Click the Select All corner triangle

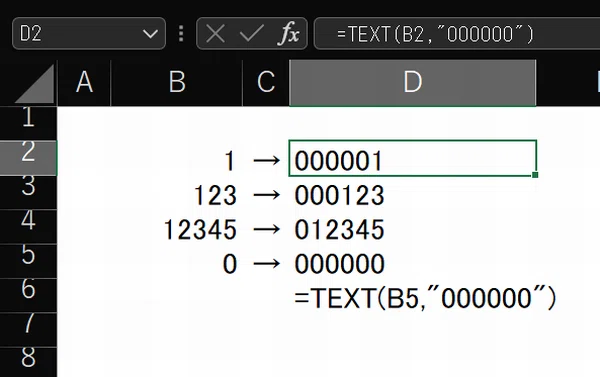click(x=34, y=83)
